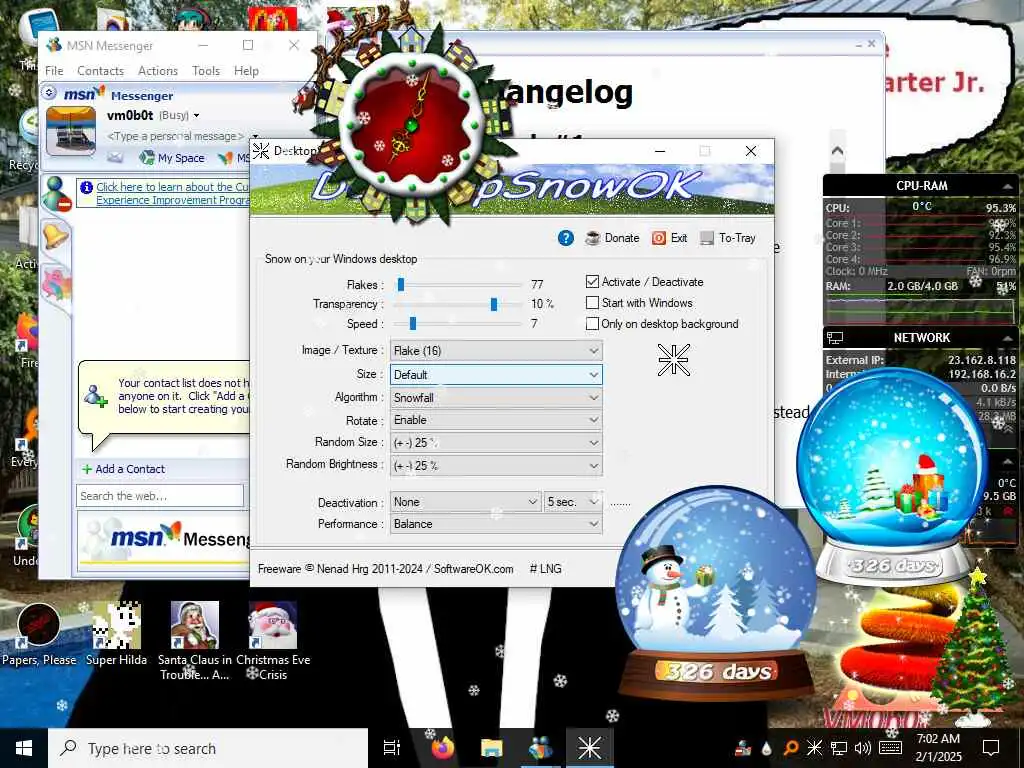The height and width of the screenshot is (768, 1024).
Task: Select the yellow bell alerts tab in Messenger
Action: point(56,235)
